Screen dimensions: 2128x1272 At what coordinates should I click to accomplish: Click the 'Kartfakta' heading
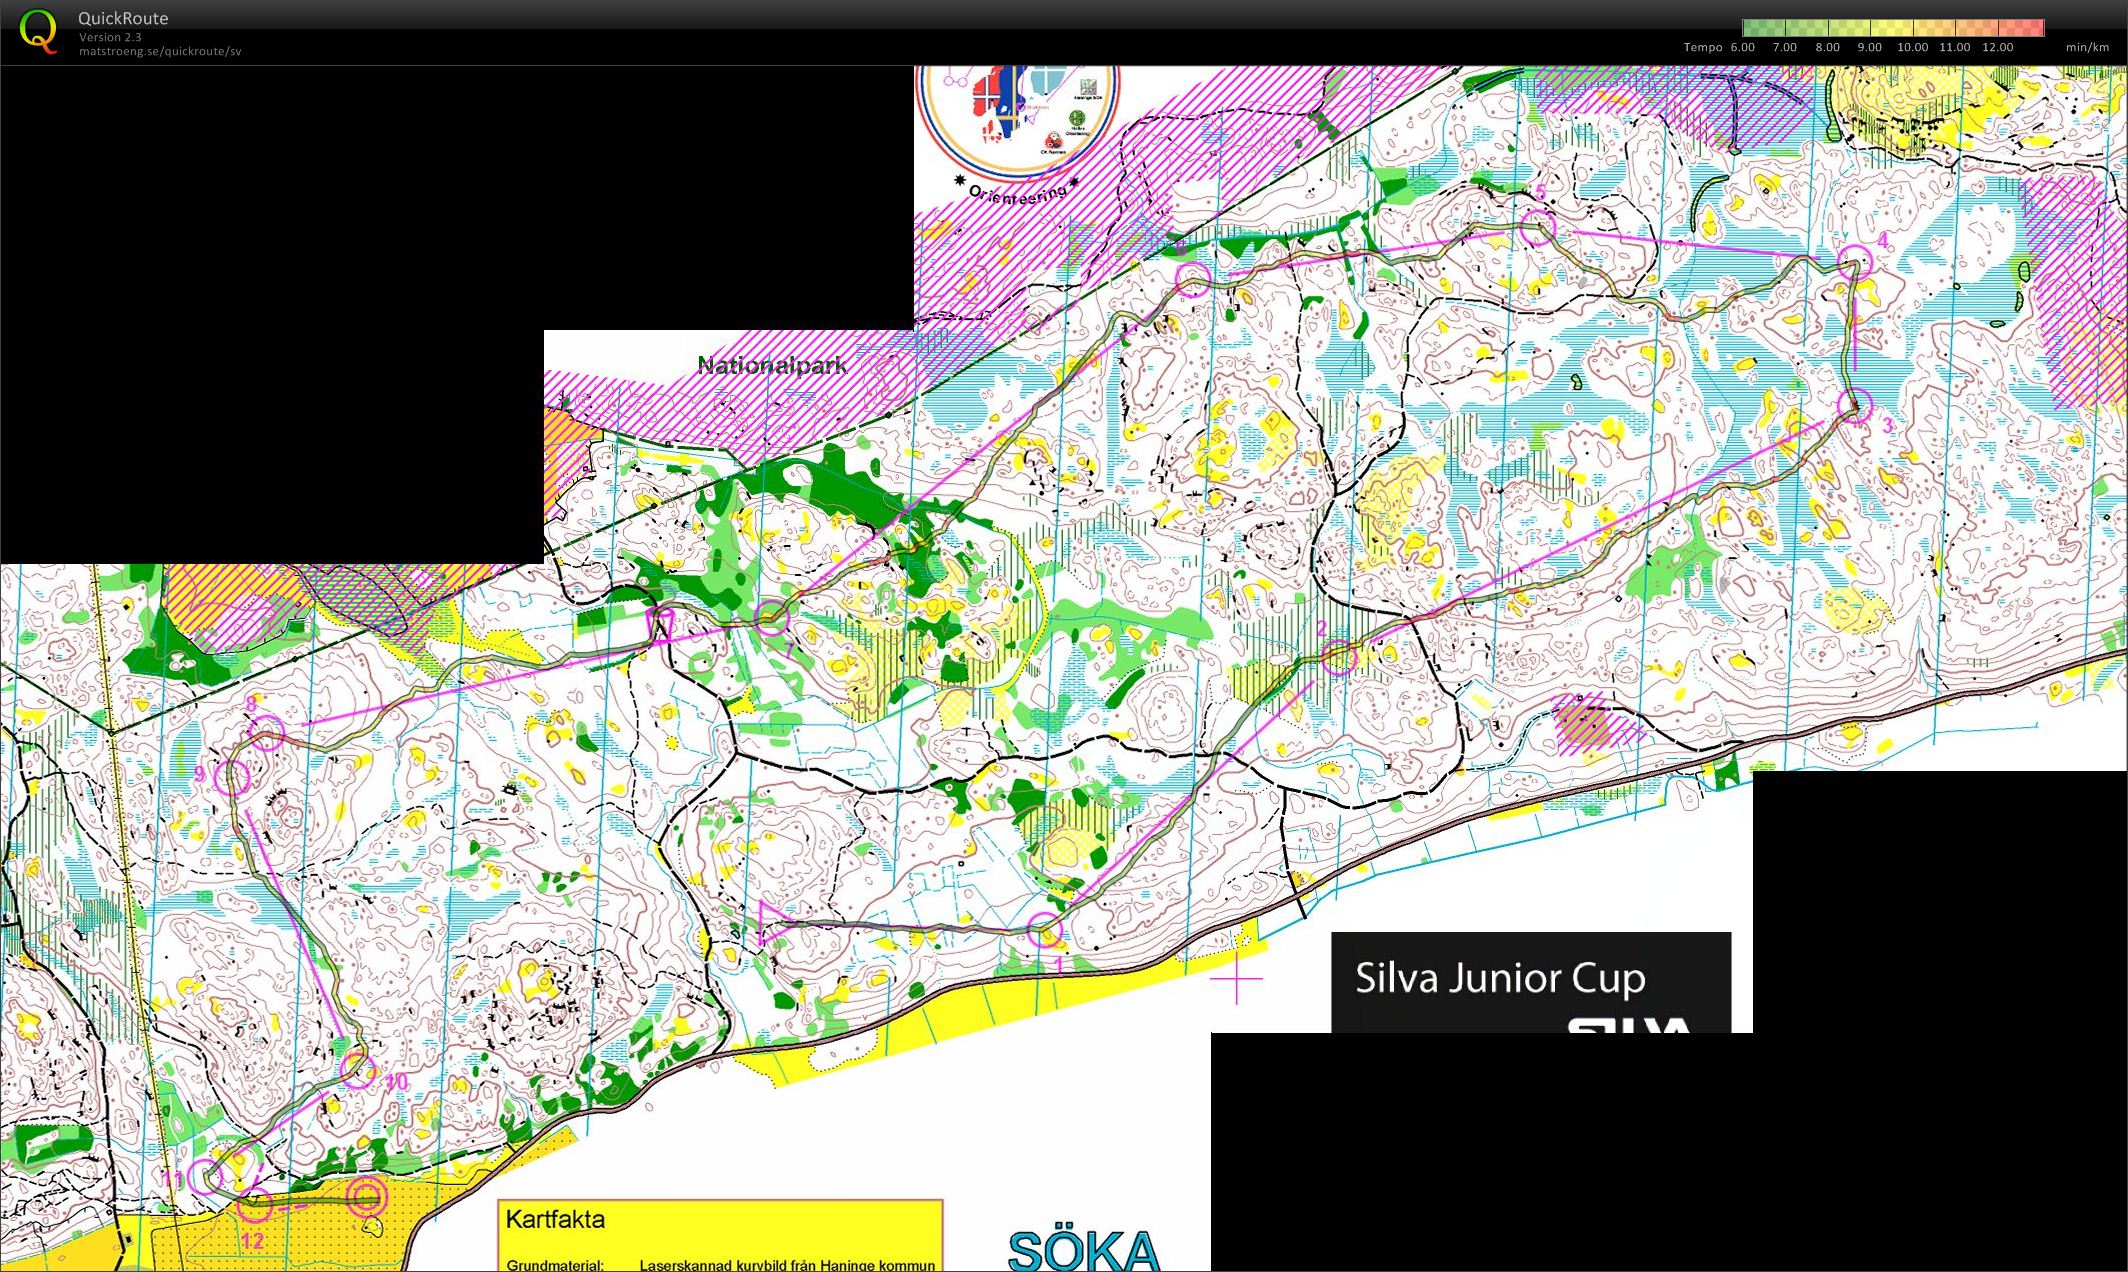click(x=555, y=1219)
